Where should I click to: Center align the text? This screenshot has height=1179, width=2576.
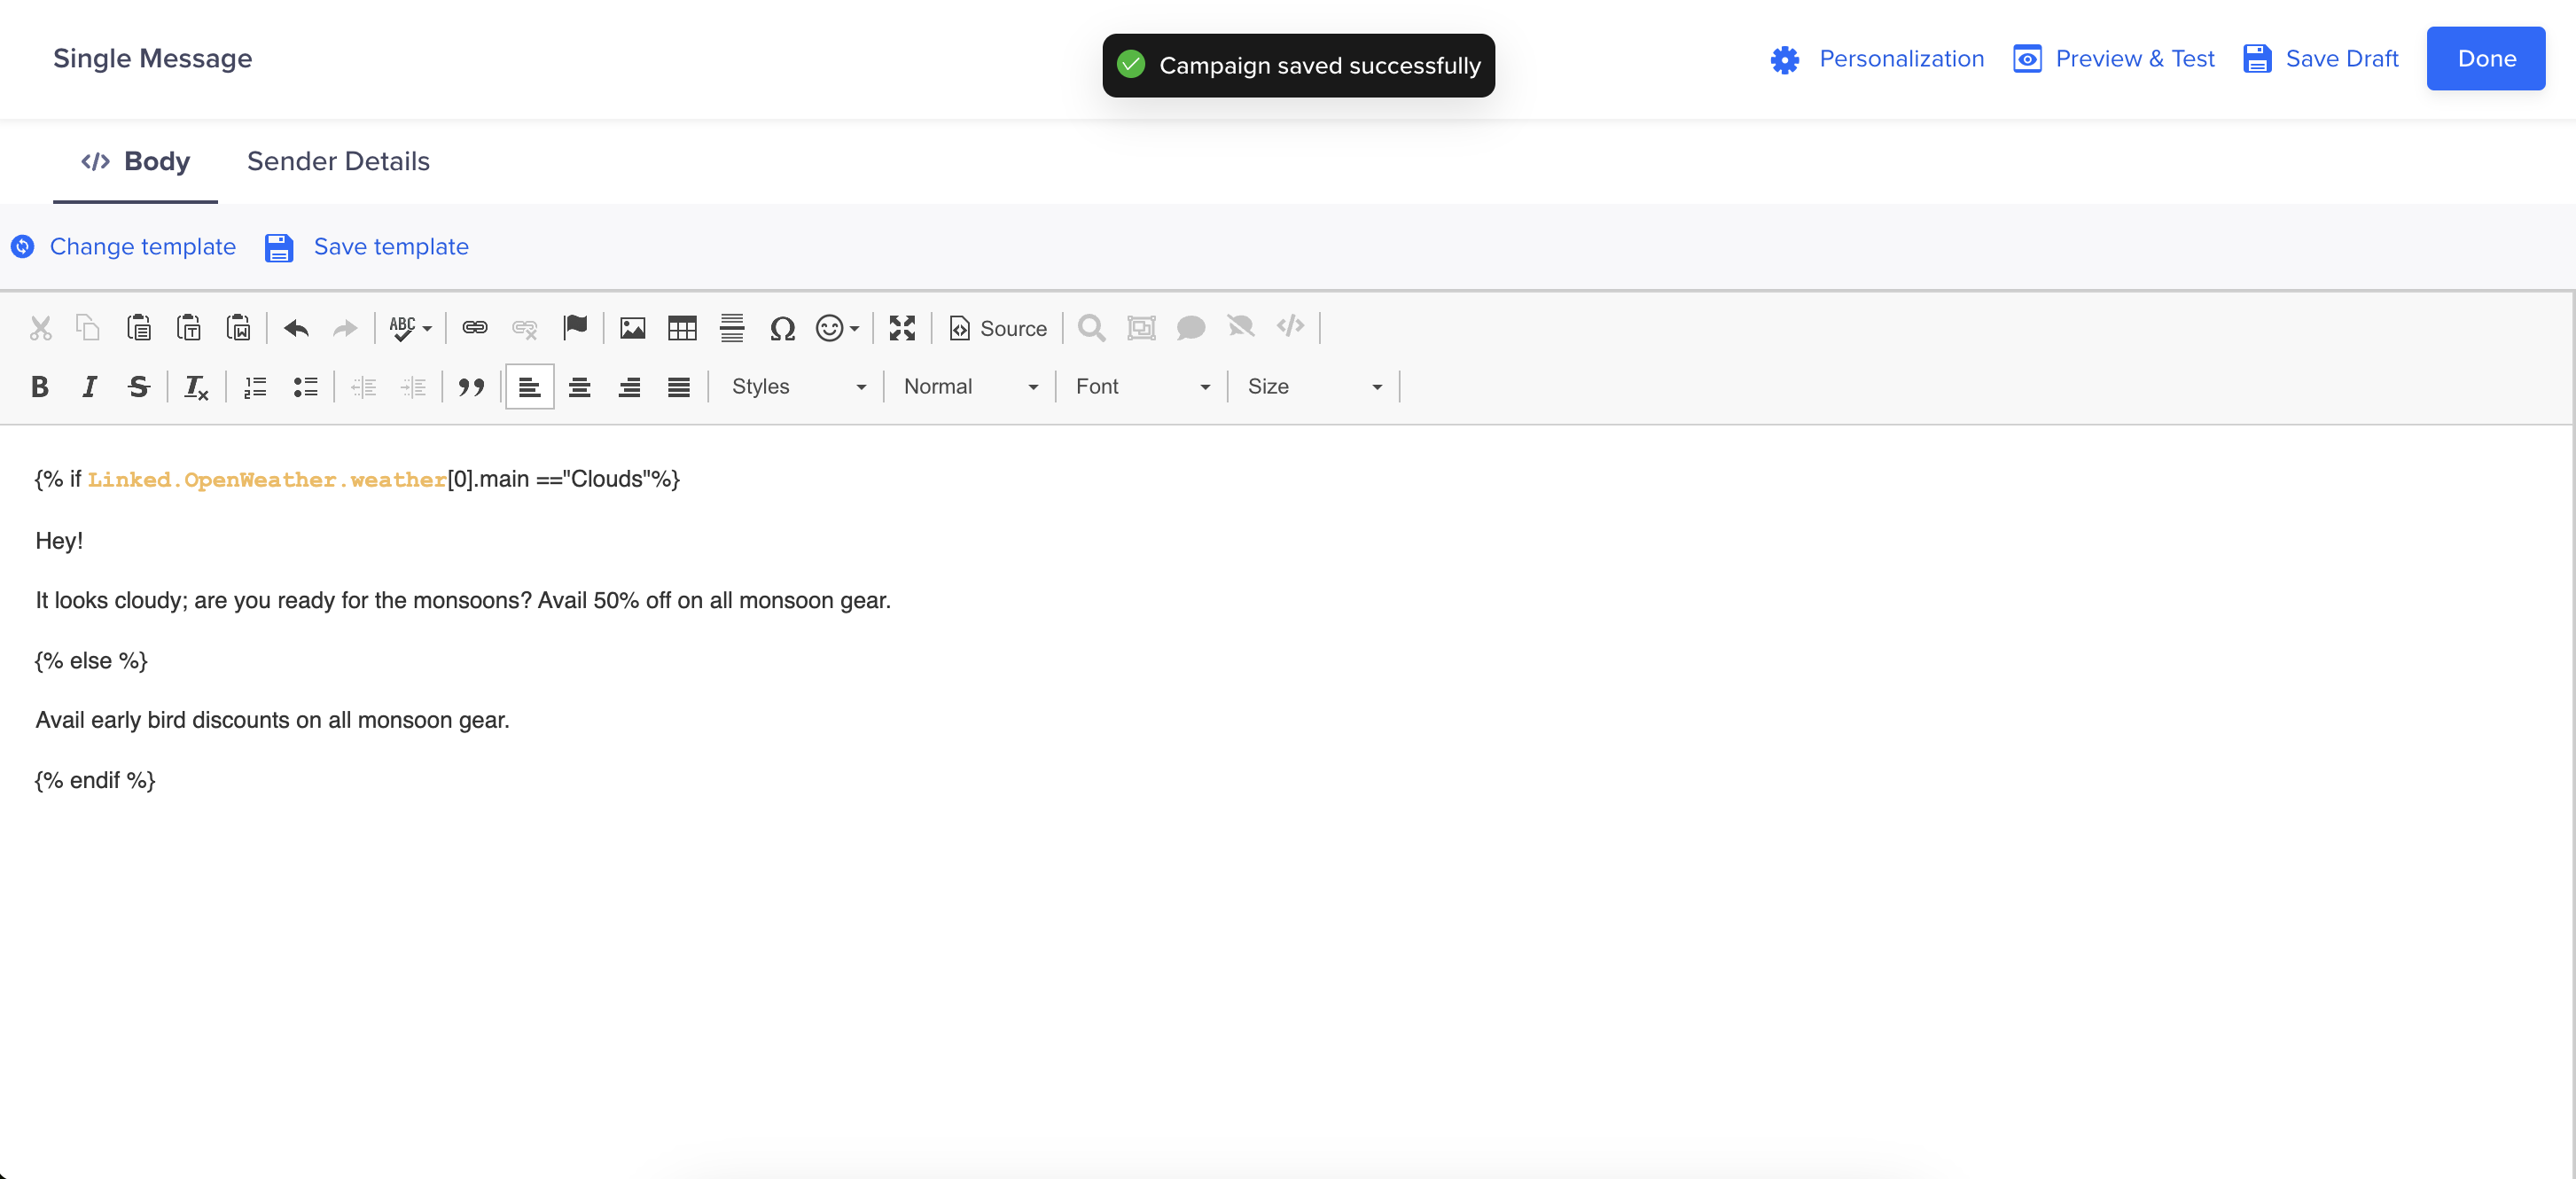(579, 387)
